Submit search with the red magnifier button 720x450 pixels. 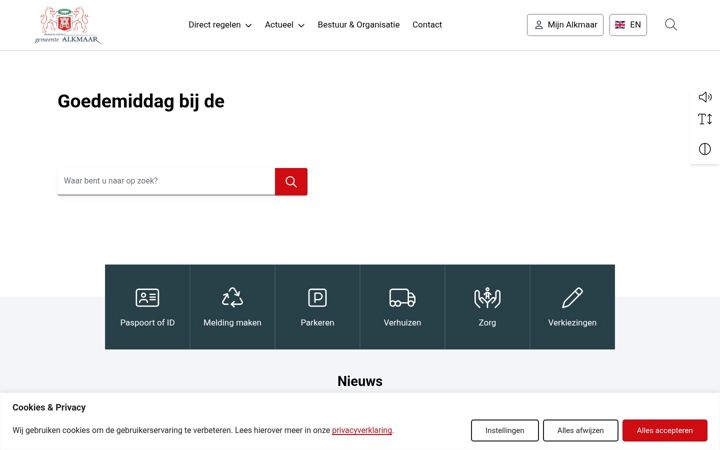point(291,181)
